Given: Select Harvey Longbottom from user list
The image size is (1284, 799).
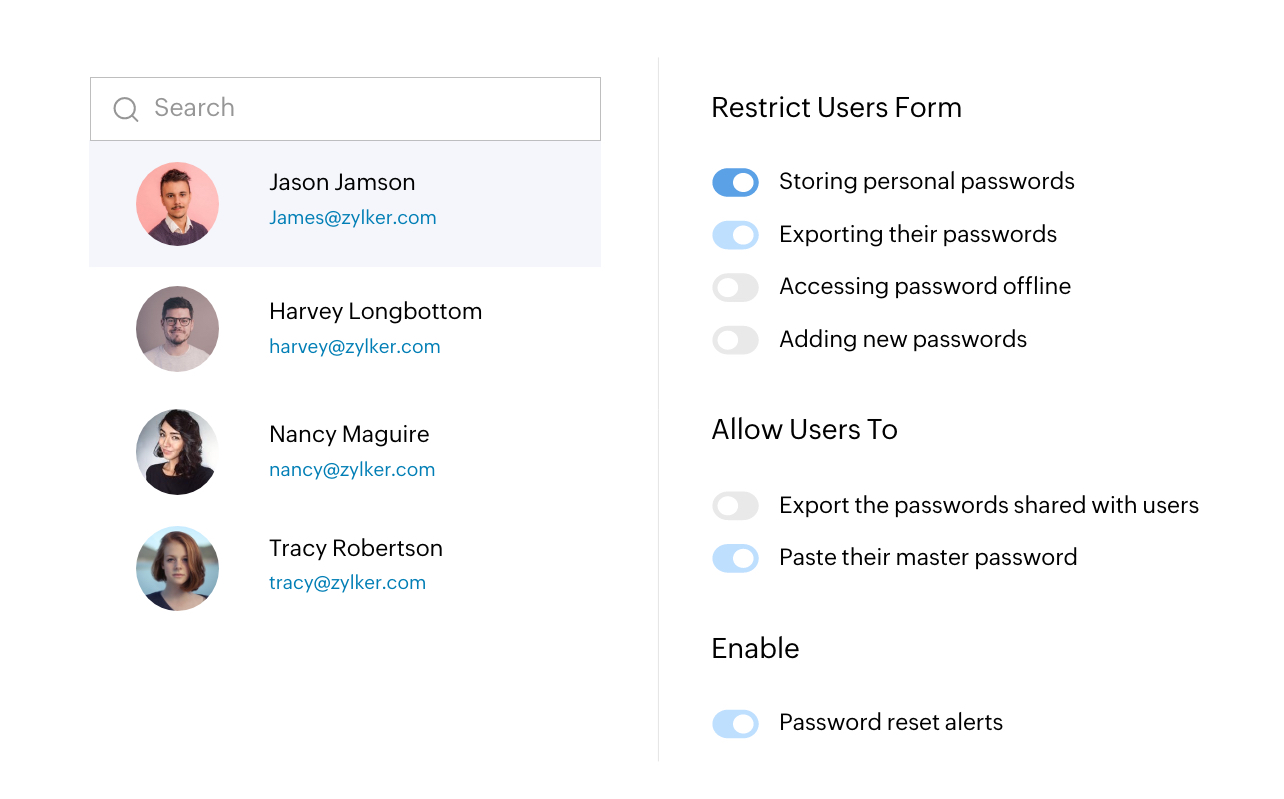Looking at the screenshot, I should (375, 312).
